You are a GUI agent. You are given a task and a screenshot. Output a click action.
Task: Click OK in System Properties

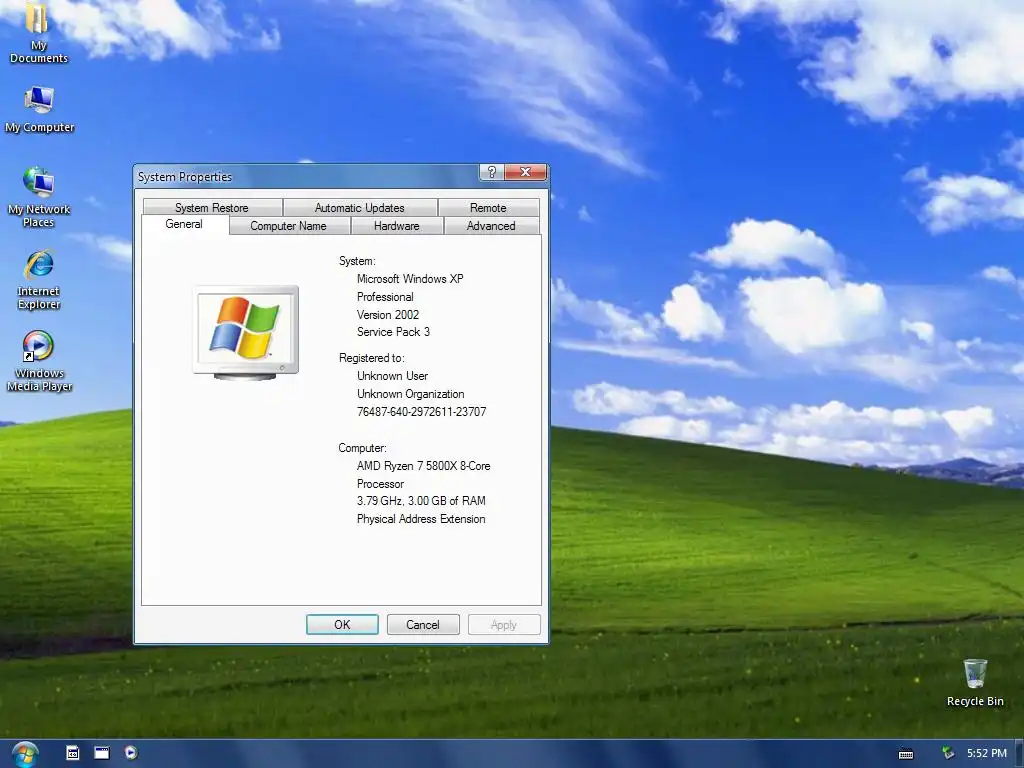342,625
